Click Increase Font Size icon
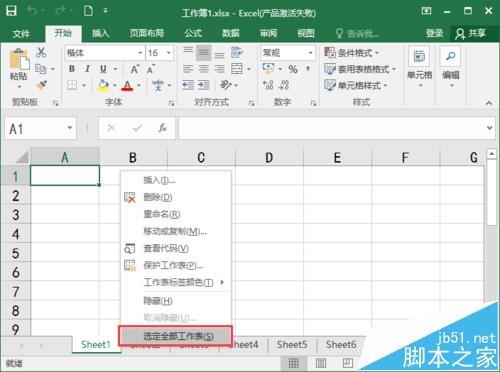Image resolution: width=500 pixels, height=372 pixels. pos(134,69)
